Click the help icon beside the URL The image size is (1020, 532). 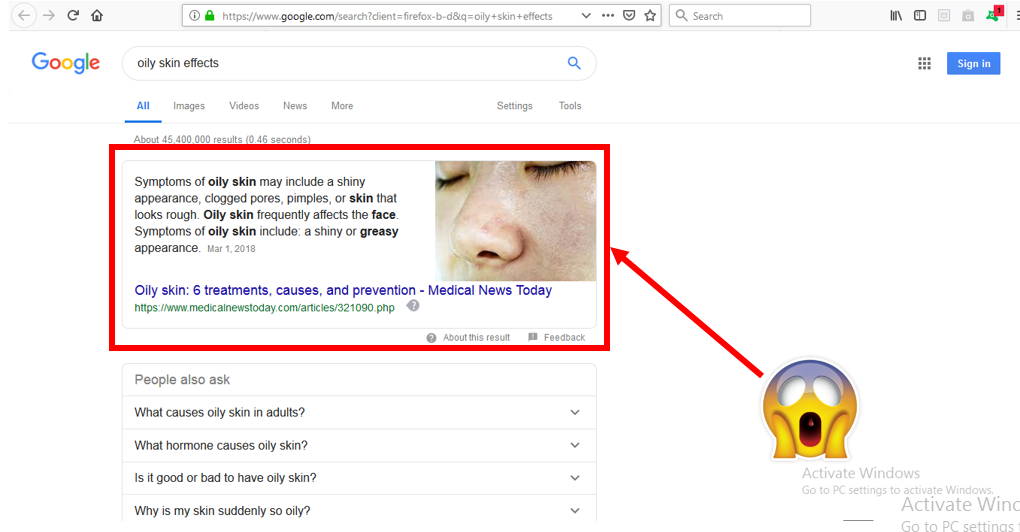pyautogui.click(x=413, y=306)
